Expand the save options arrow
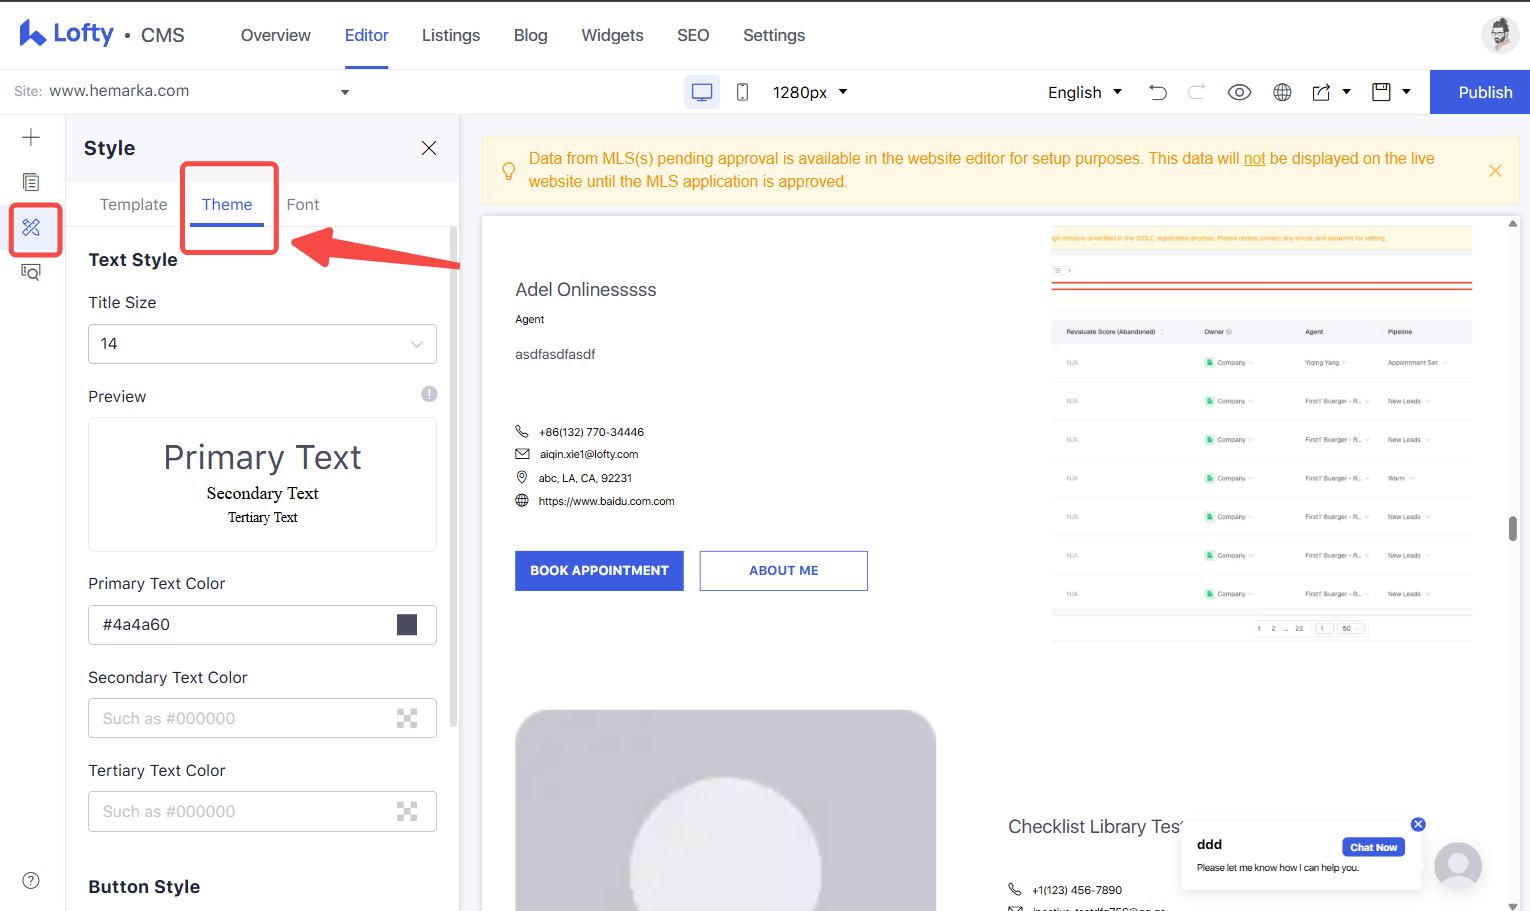1530x911 pixels. [1406, 92]
